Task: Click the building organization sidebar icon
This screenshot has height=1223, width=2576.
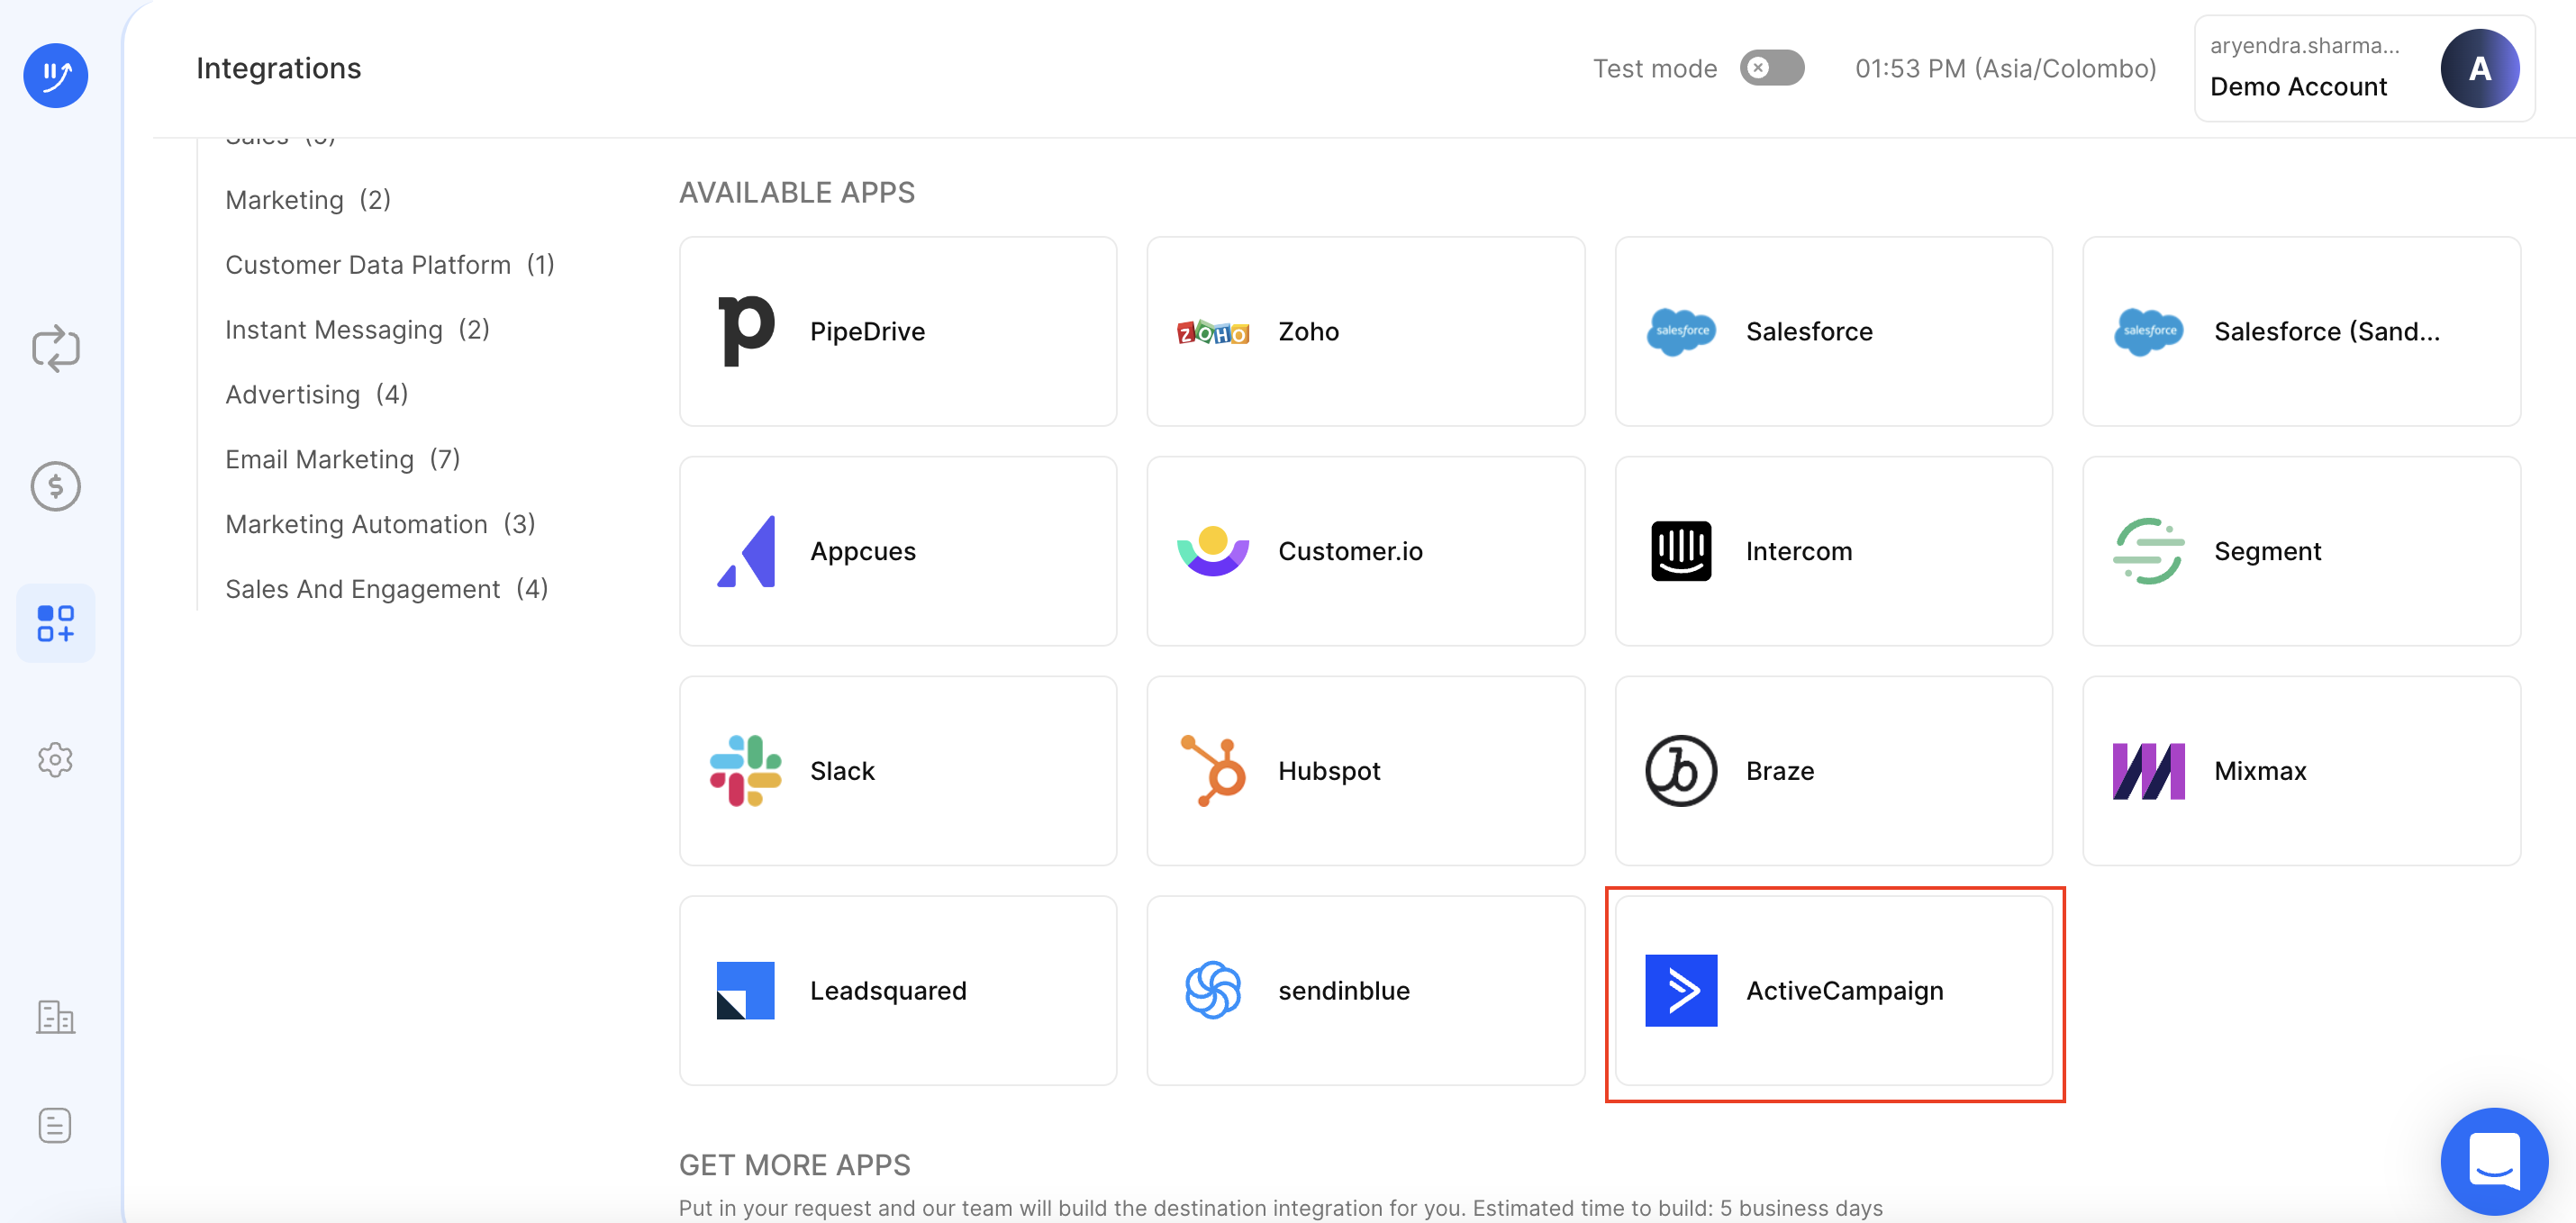Action: [x=55, y=1017]
